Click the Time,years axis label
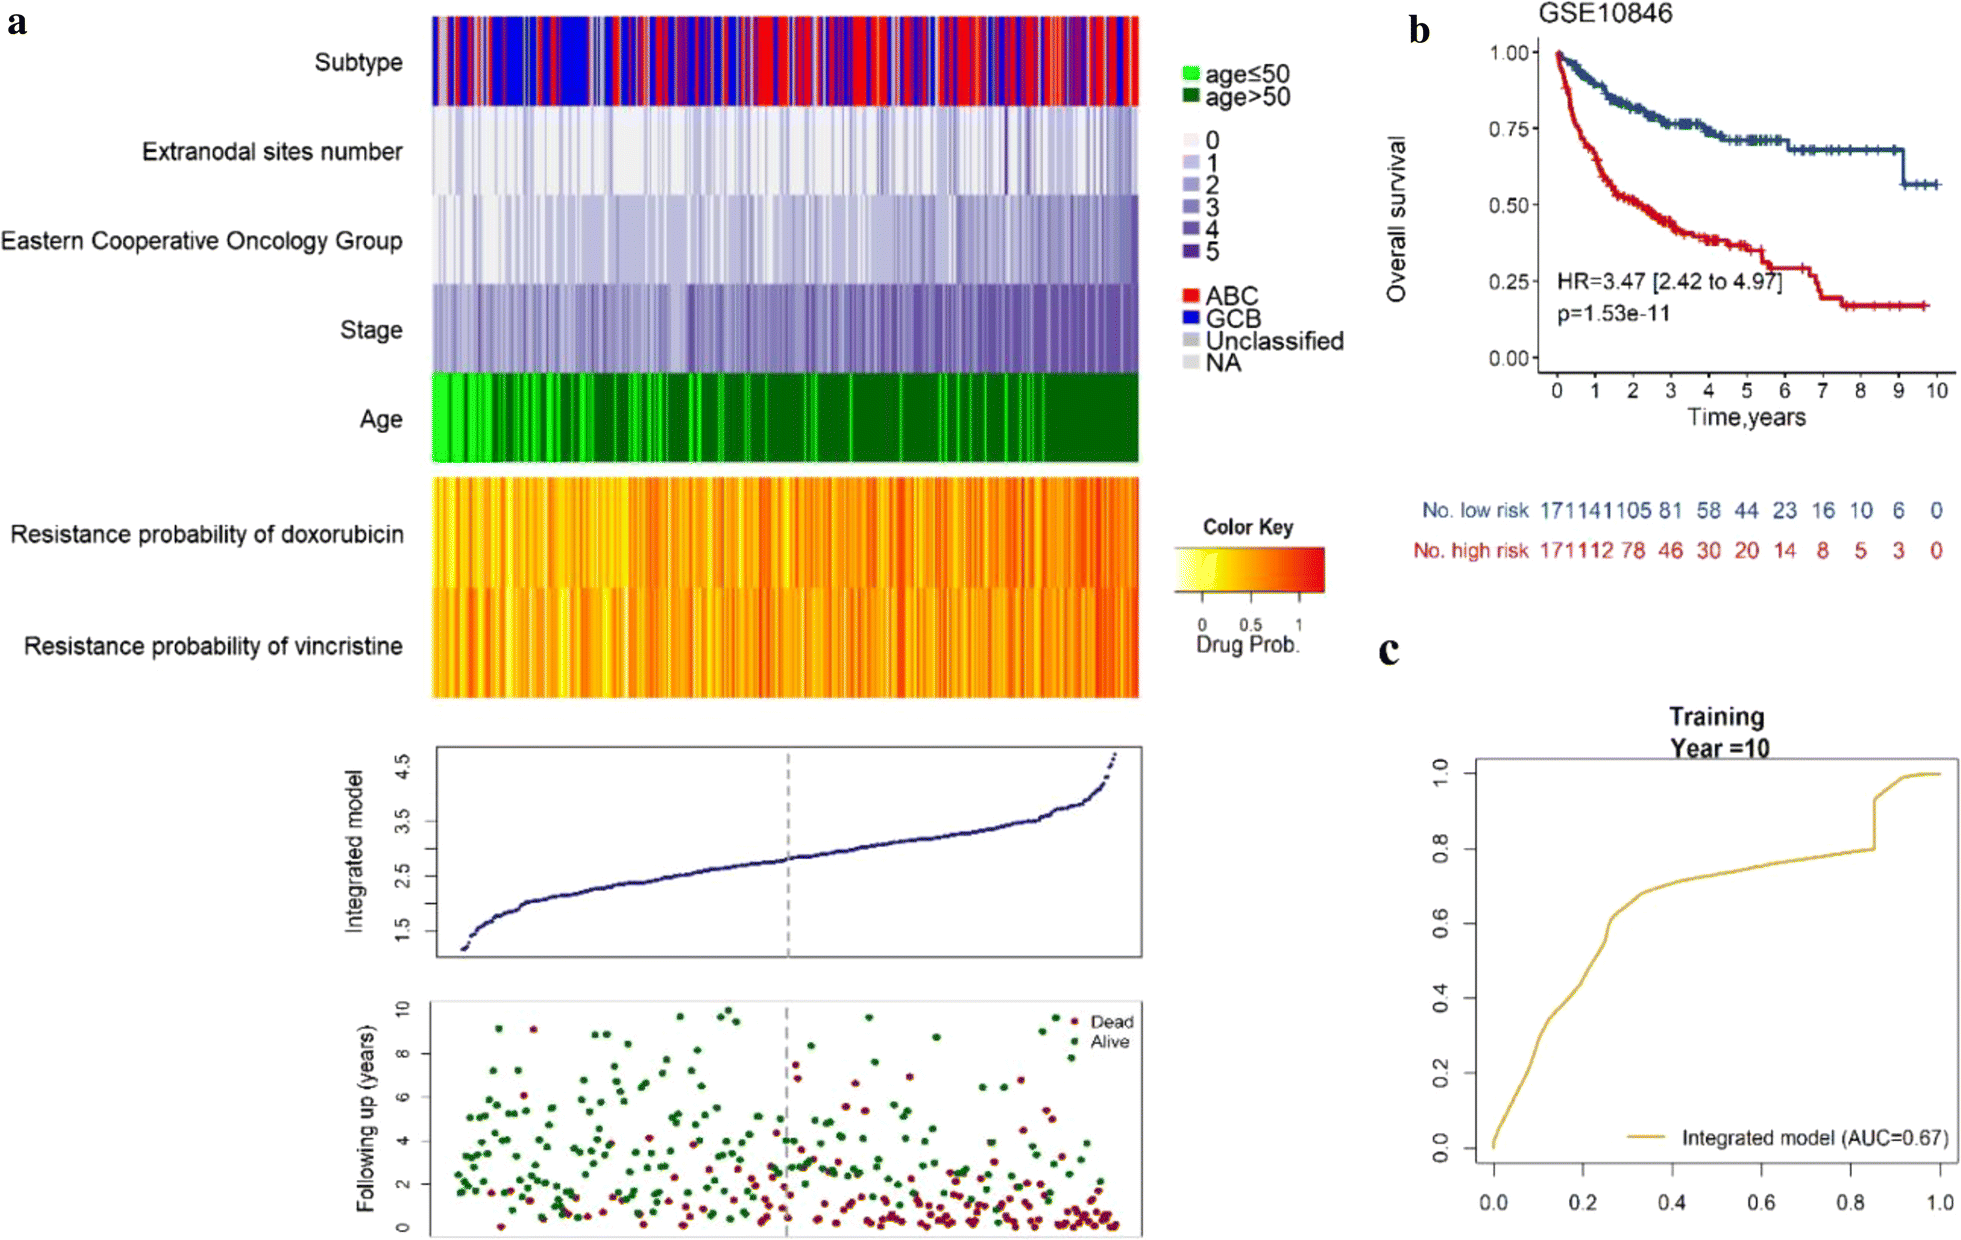1961x1240 pixels. (x=1746, y=417)
